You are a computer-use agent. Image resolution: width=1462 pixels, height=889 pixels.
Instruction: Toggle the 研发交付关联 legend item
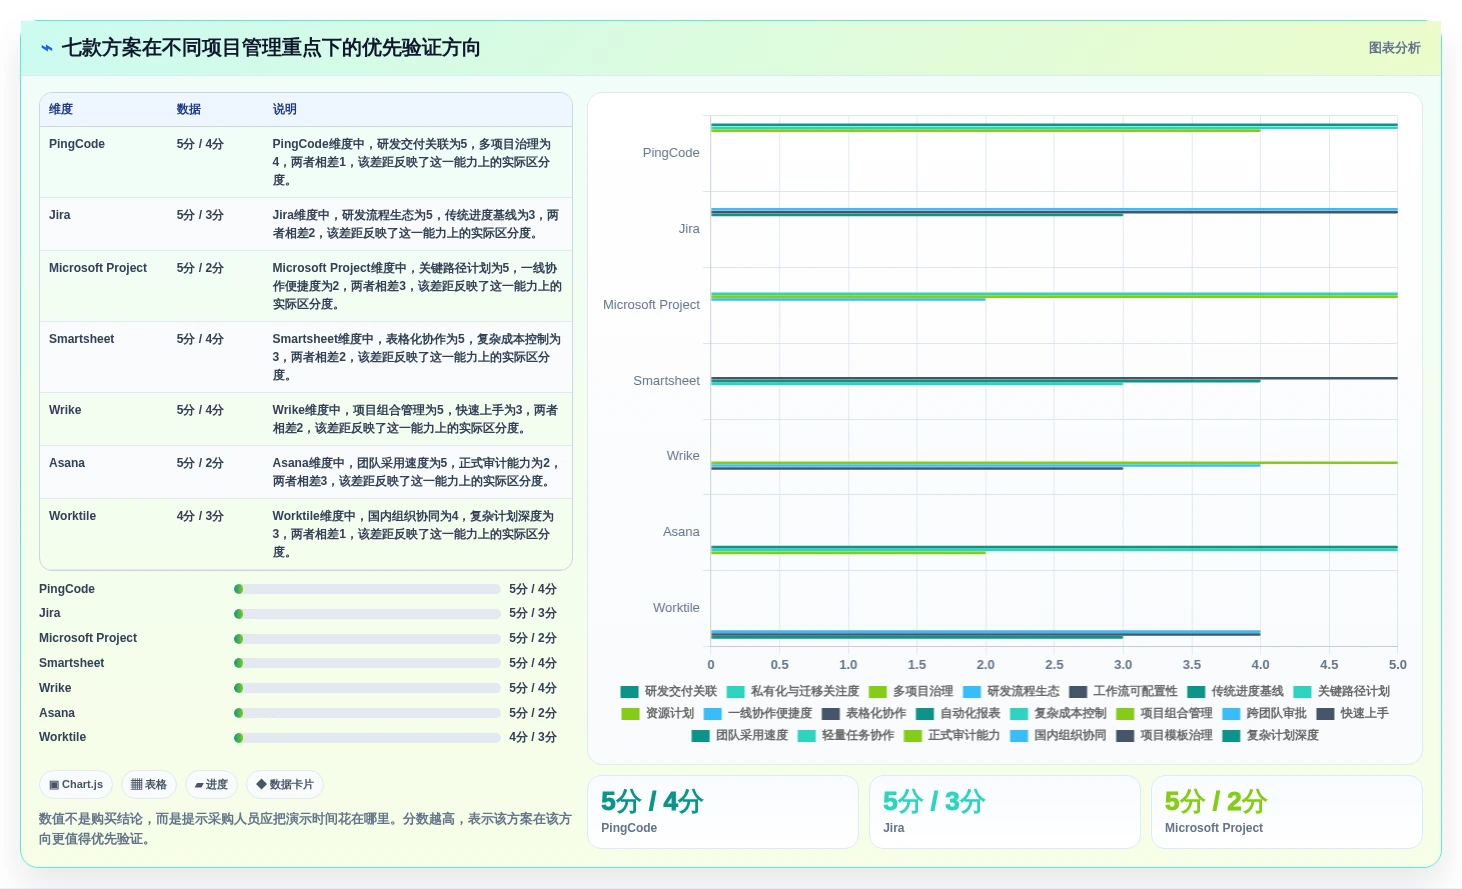click(669, 691)
